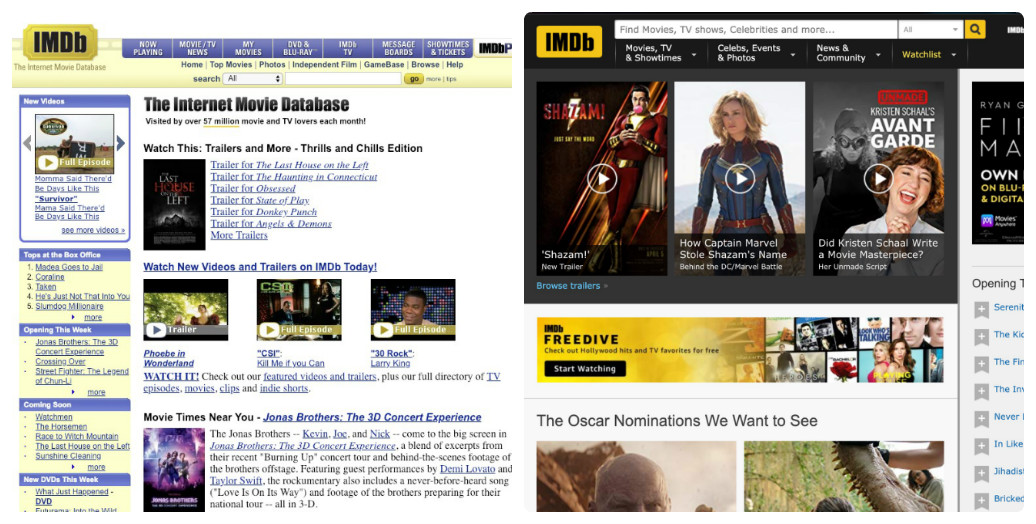Open the Now Playing tab
This screenshot has height=524, width=1036.
(x=148, y=48)
